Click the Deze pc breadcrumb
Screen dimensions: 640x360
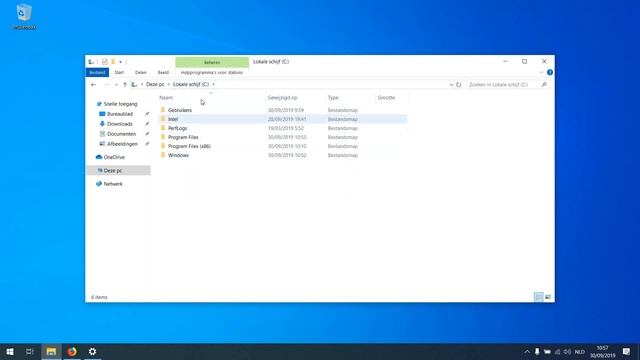(155, 84)
